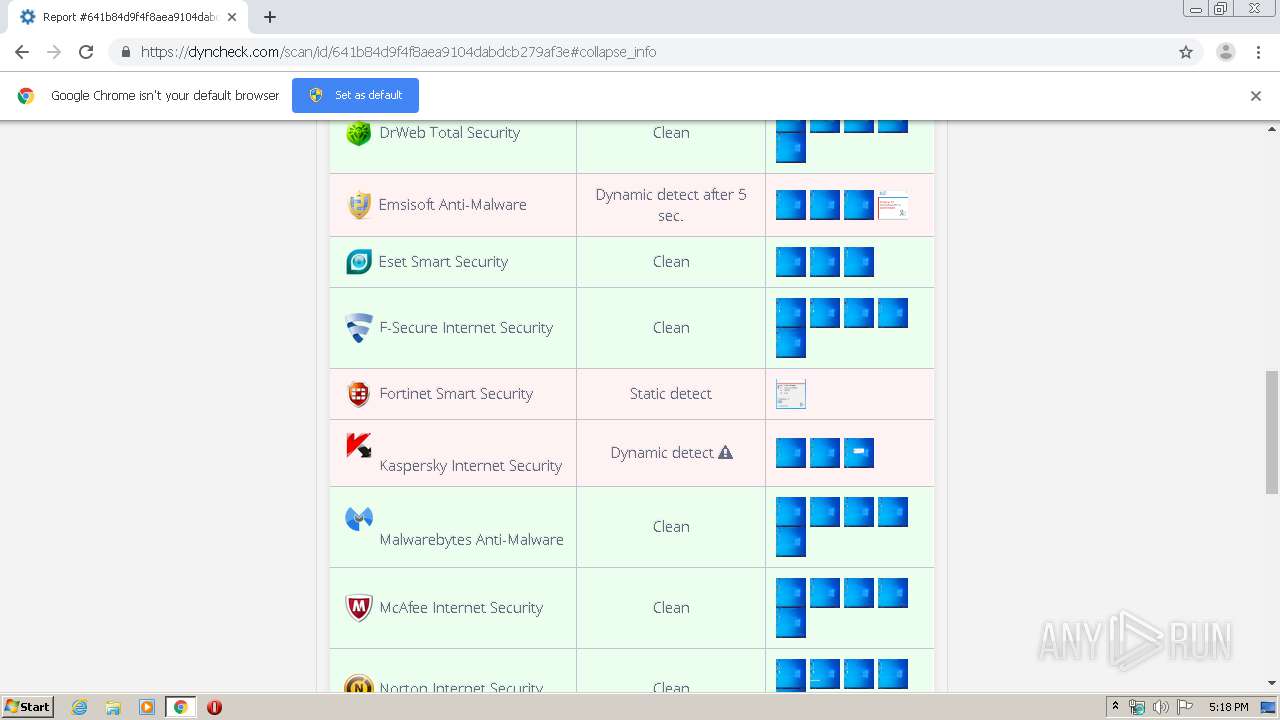Click the page vertical scrollbar thumb
Image resolution: width=1280 pixels, height=720 pixels.
click(1272, 431)
